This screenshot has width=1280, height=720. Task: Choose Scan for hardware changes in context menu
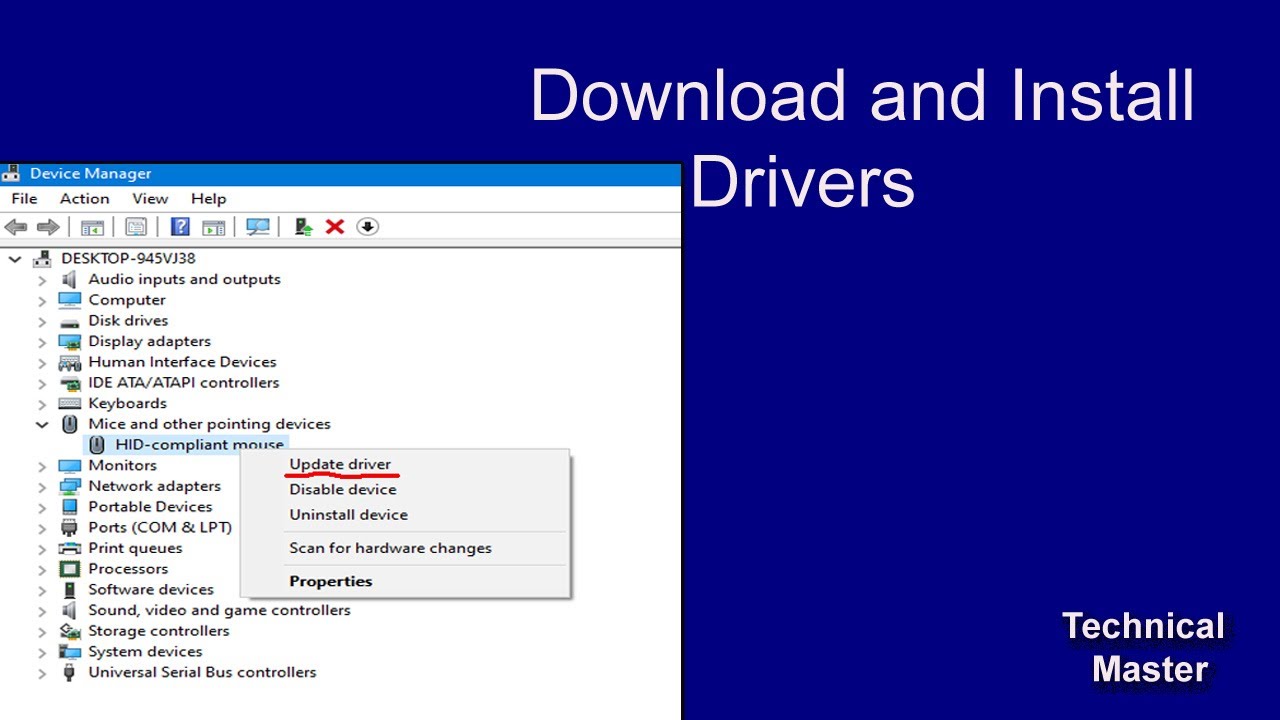click(405, 548)
